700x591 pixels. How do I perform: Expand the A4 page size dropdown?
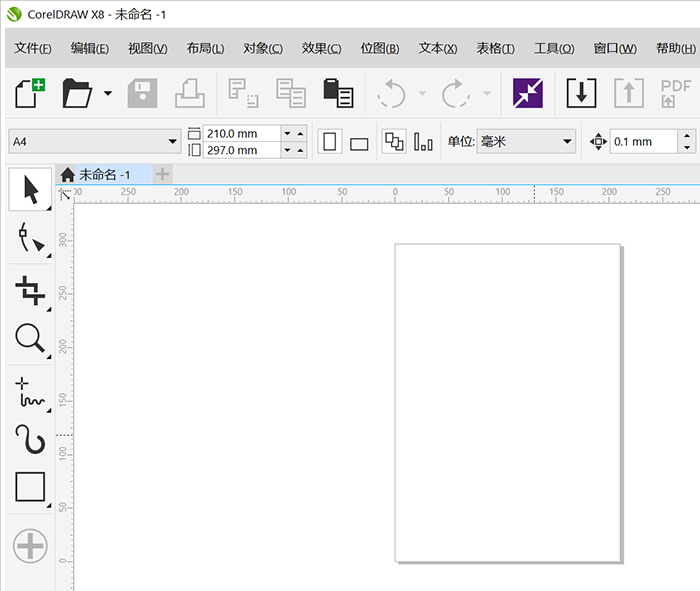(x=172, y=142)
